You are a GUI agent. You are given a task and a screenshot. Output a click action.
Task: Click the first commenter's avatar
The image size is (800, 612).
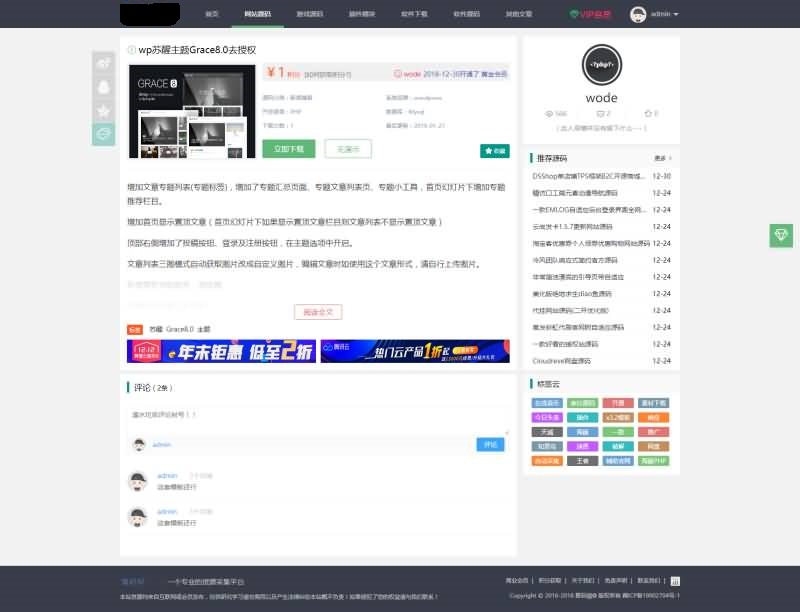[138, 481]
